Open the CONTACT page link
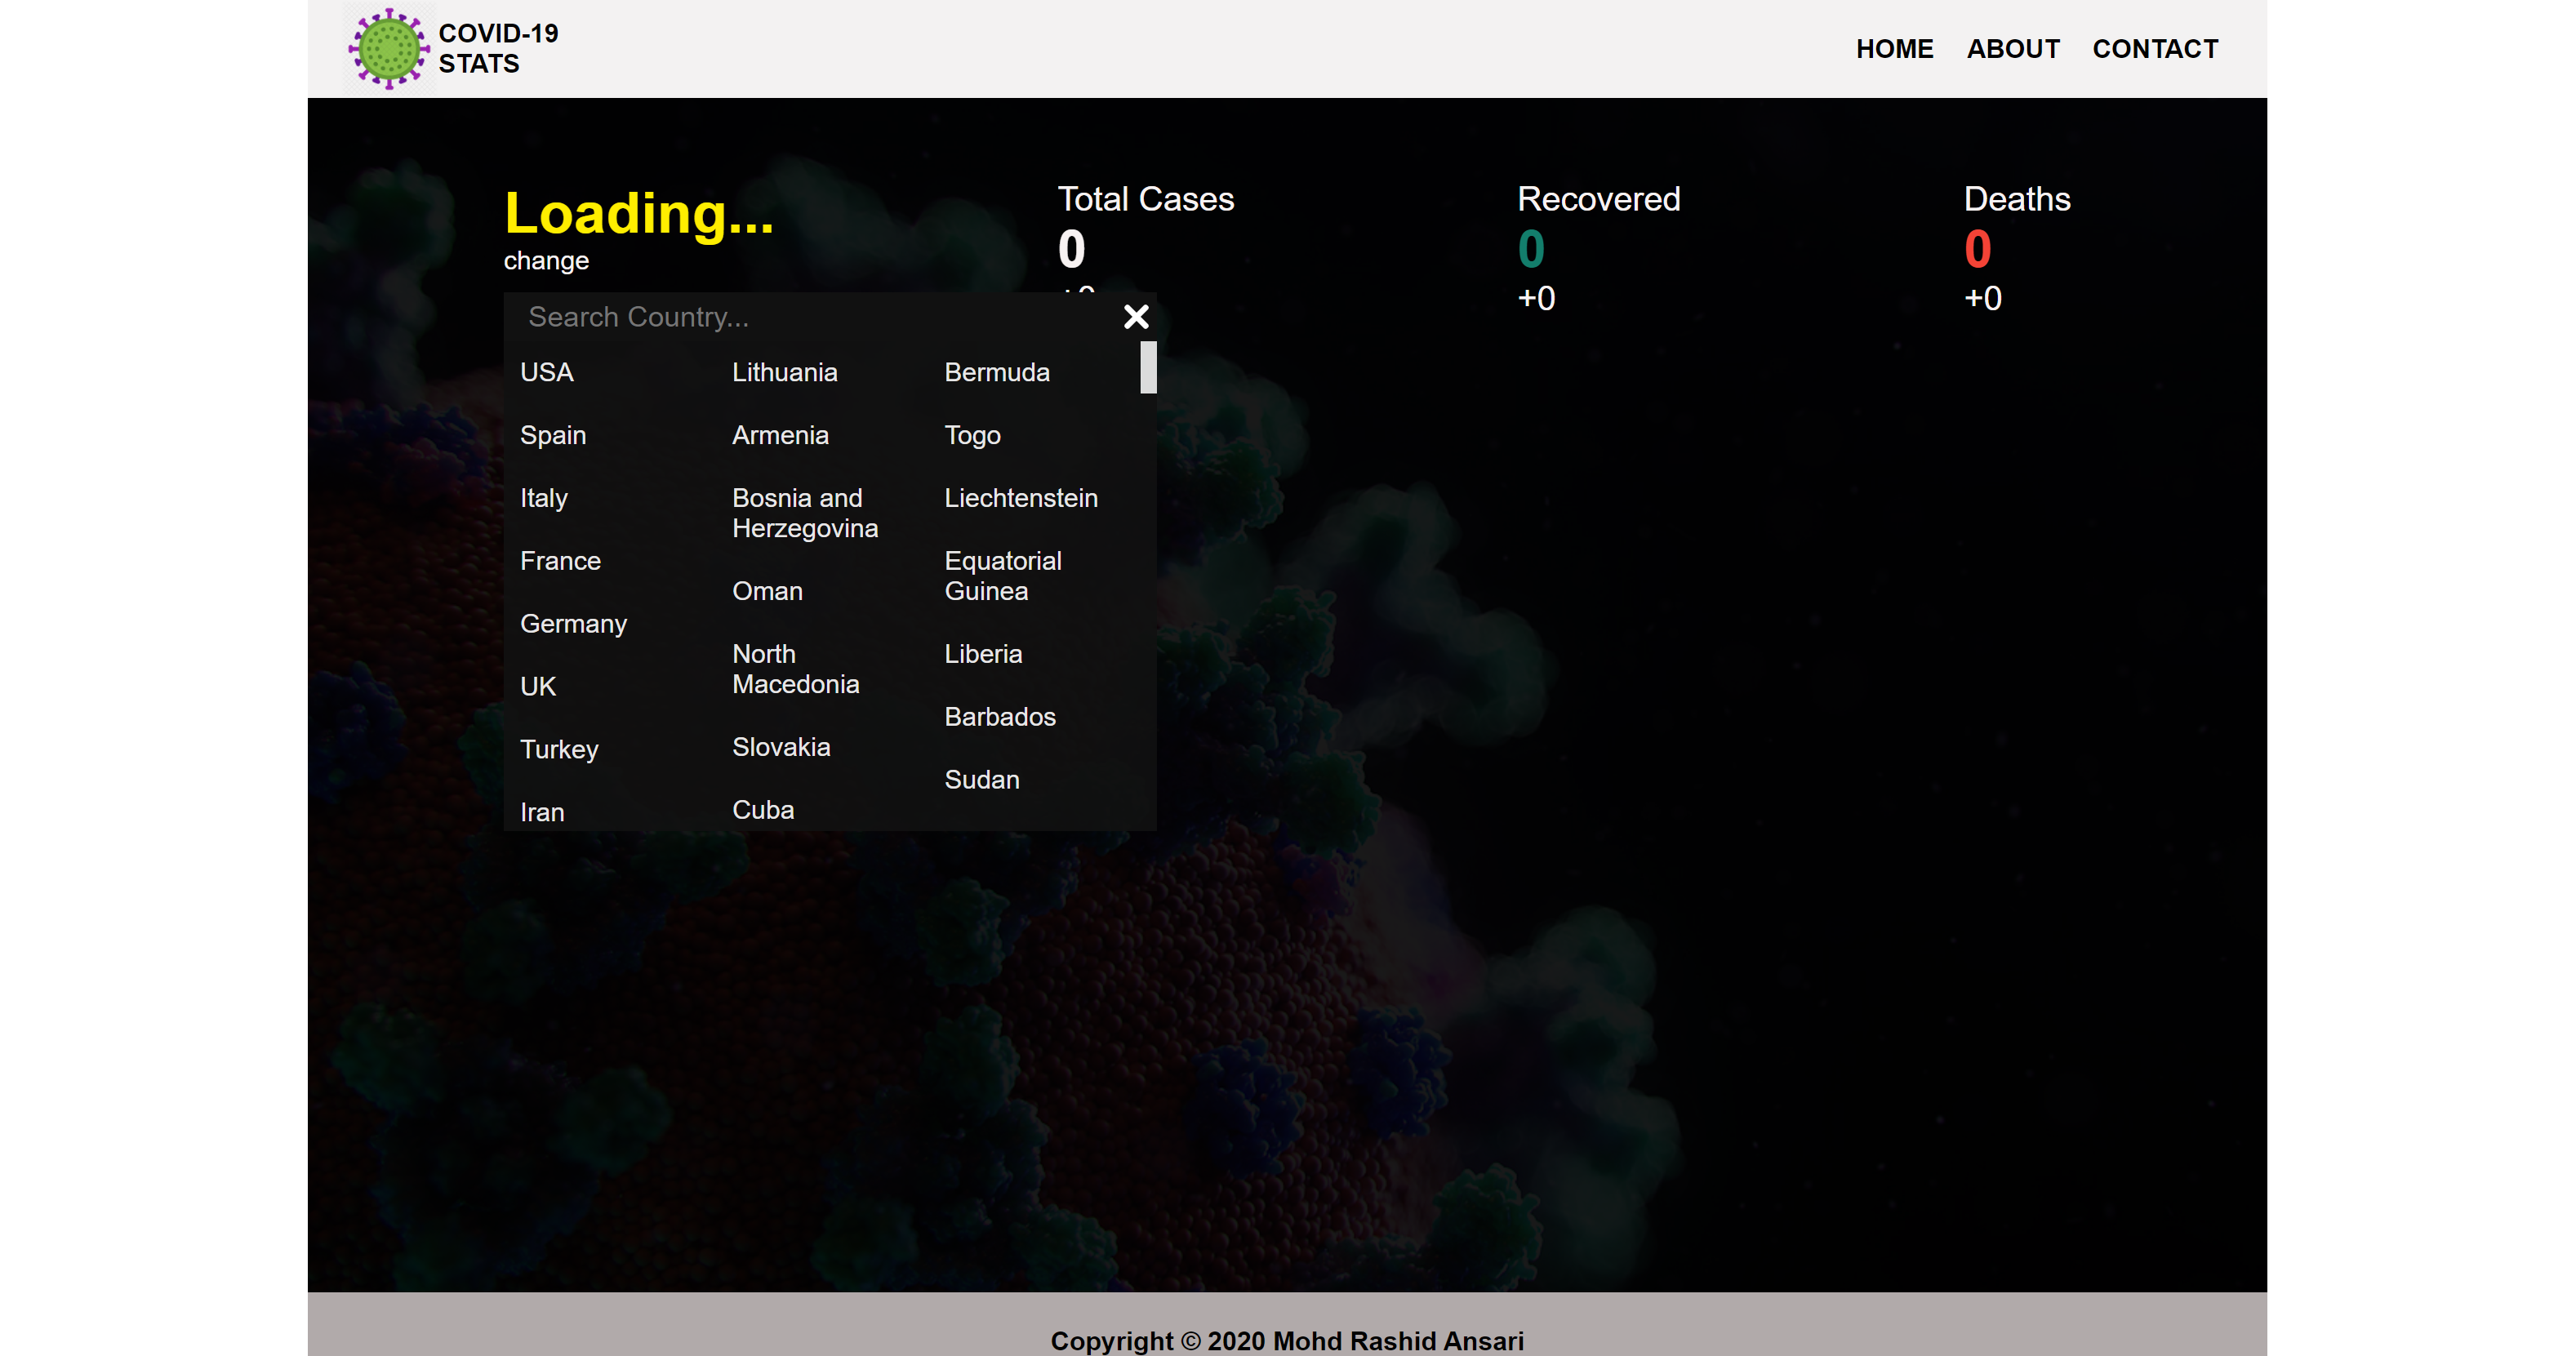2576x1356 pixels. coord(2155,49)
